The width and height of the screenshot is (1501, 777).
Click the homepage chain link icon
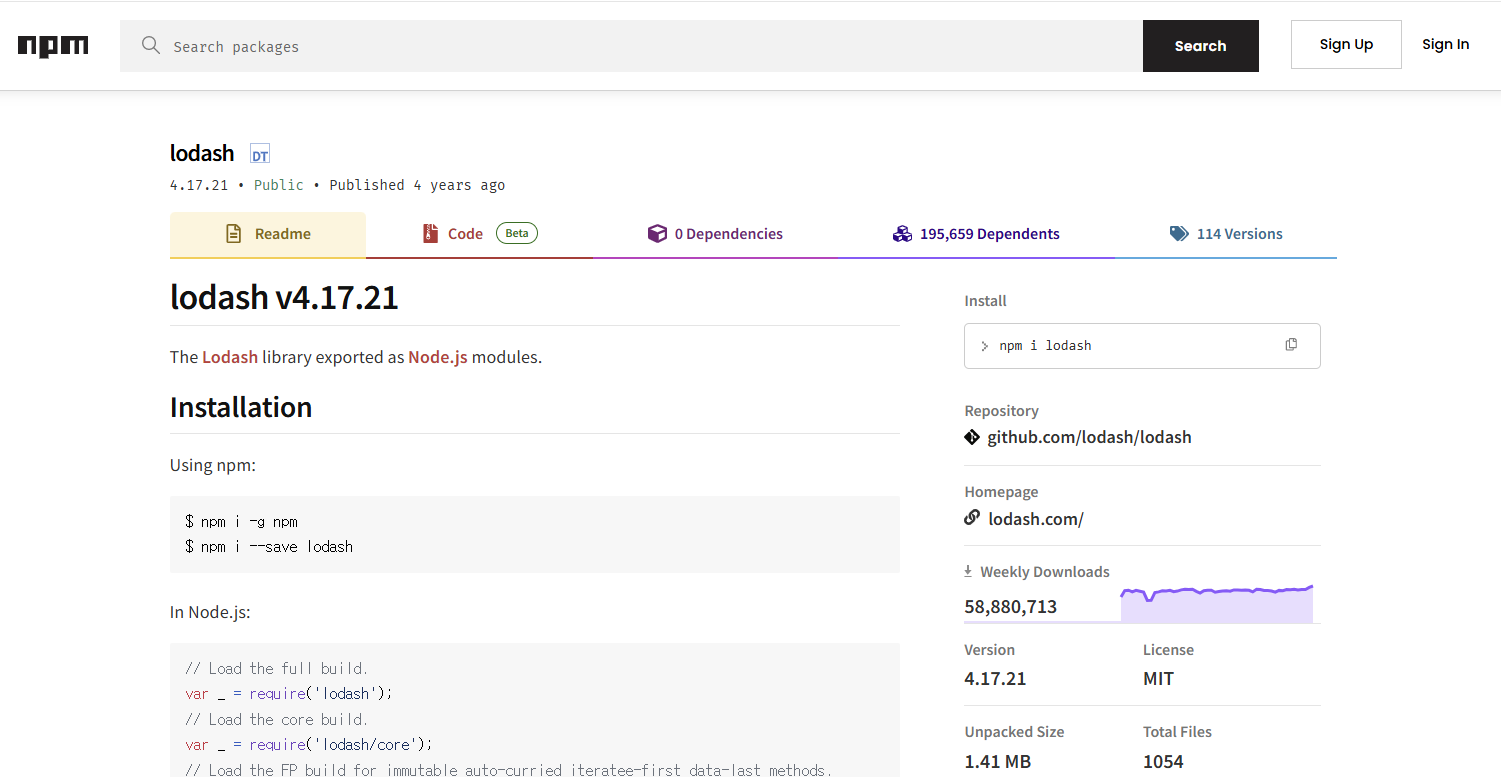click(972, 518)
